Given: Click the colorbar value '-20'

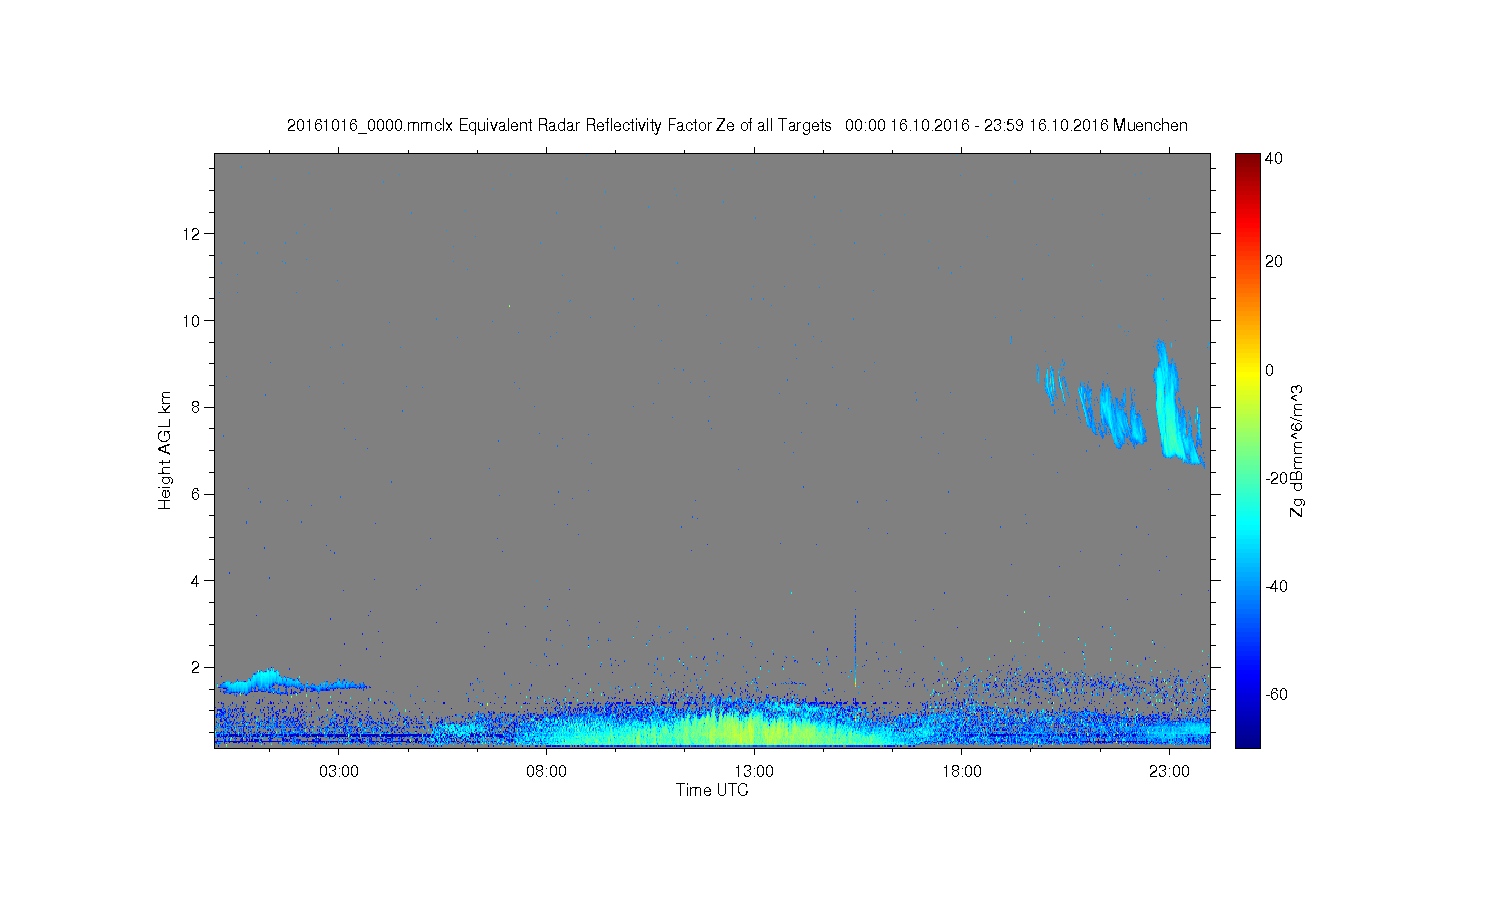Looking at the screenshot, I should (x=1276, y=478).
